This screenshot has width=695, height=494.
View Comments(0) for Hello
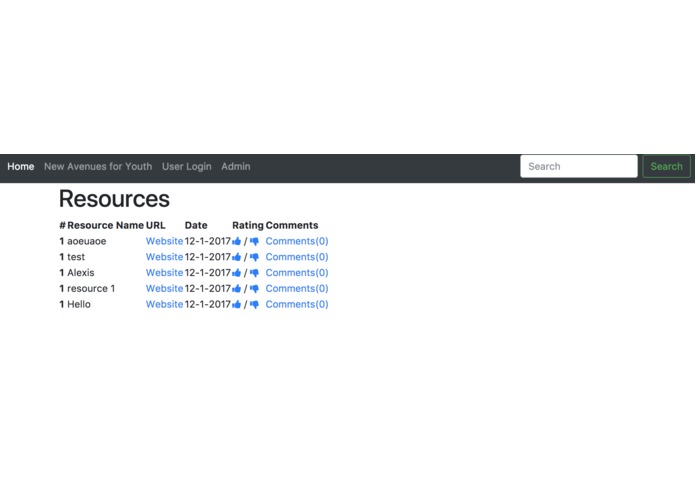(297, 304)
